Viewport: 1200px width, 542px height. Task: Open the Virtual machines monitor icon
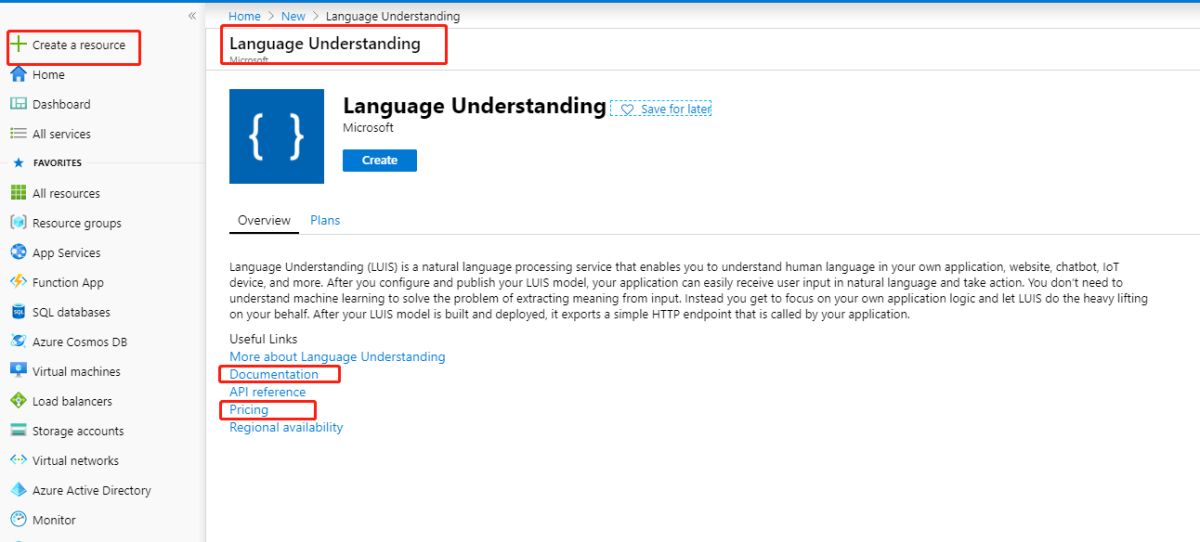click(x=18, y=371)
